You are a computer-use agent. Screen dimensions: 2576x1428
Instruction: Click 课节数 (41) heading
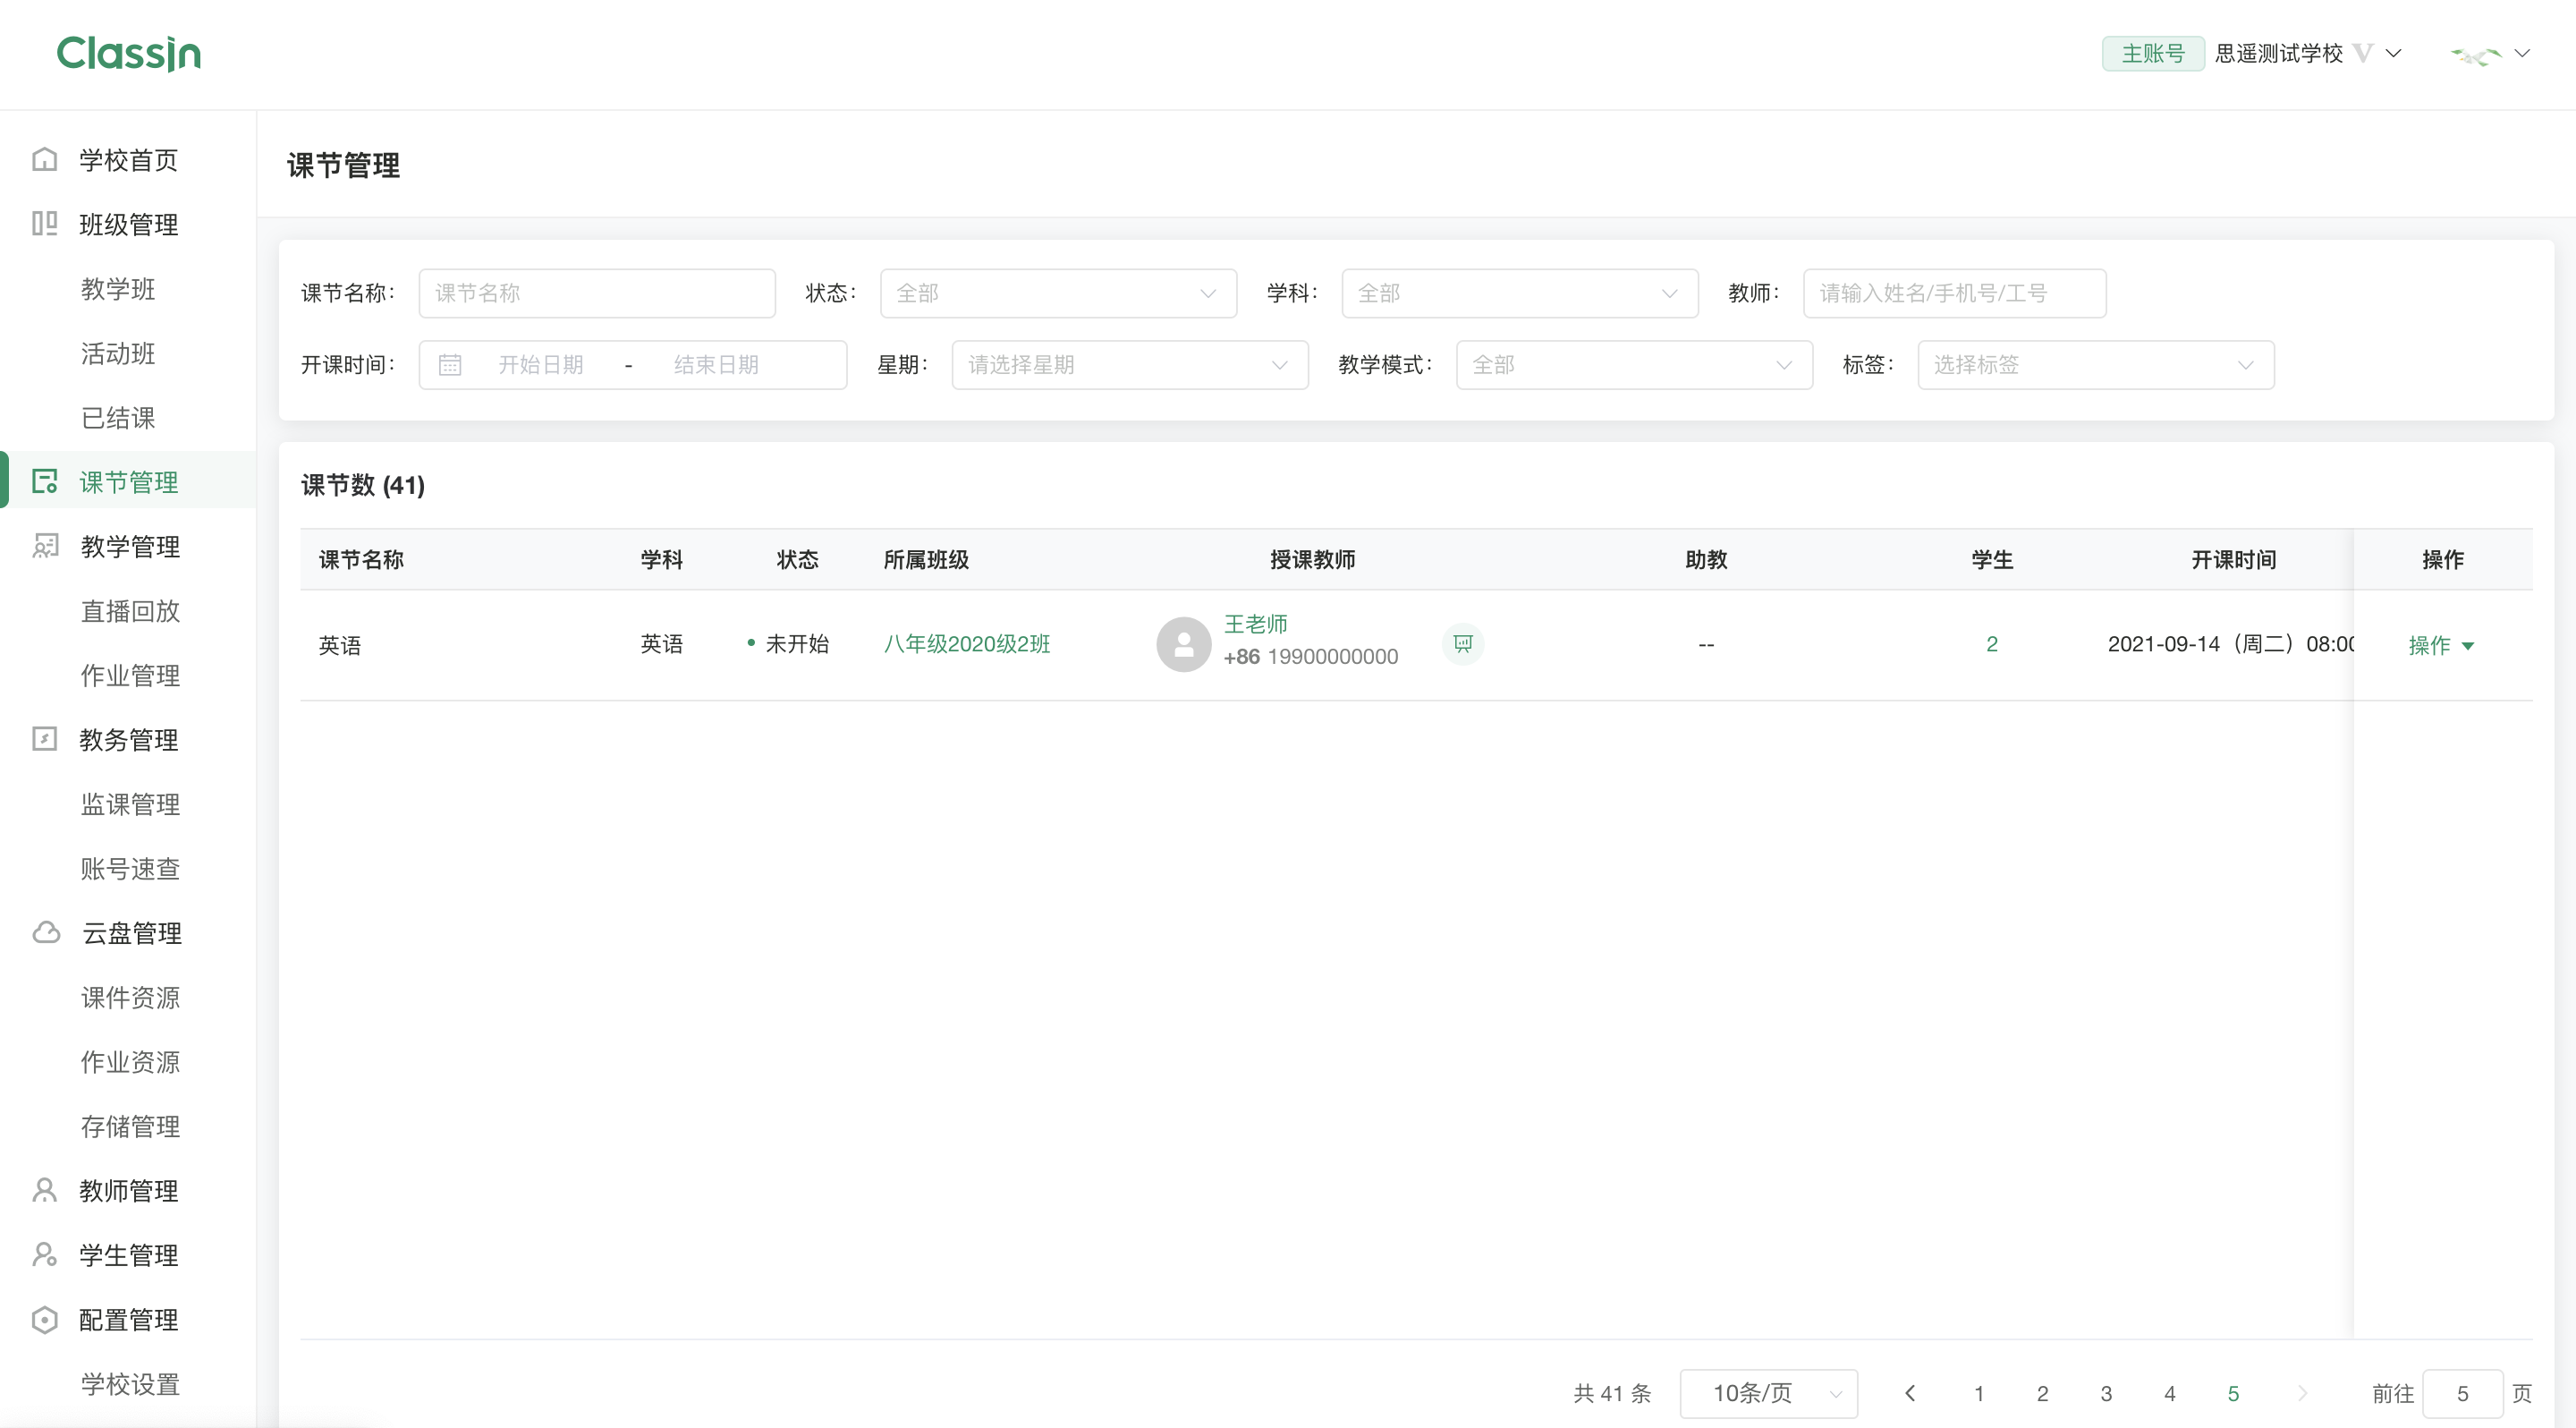click(363, 485)
